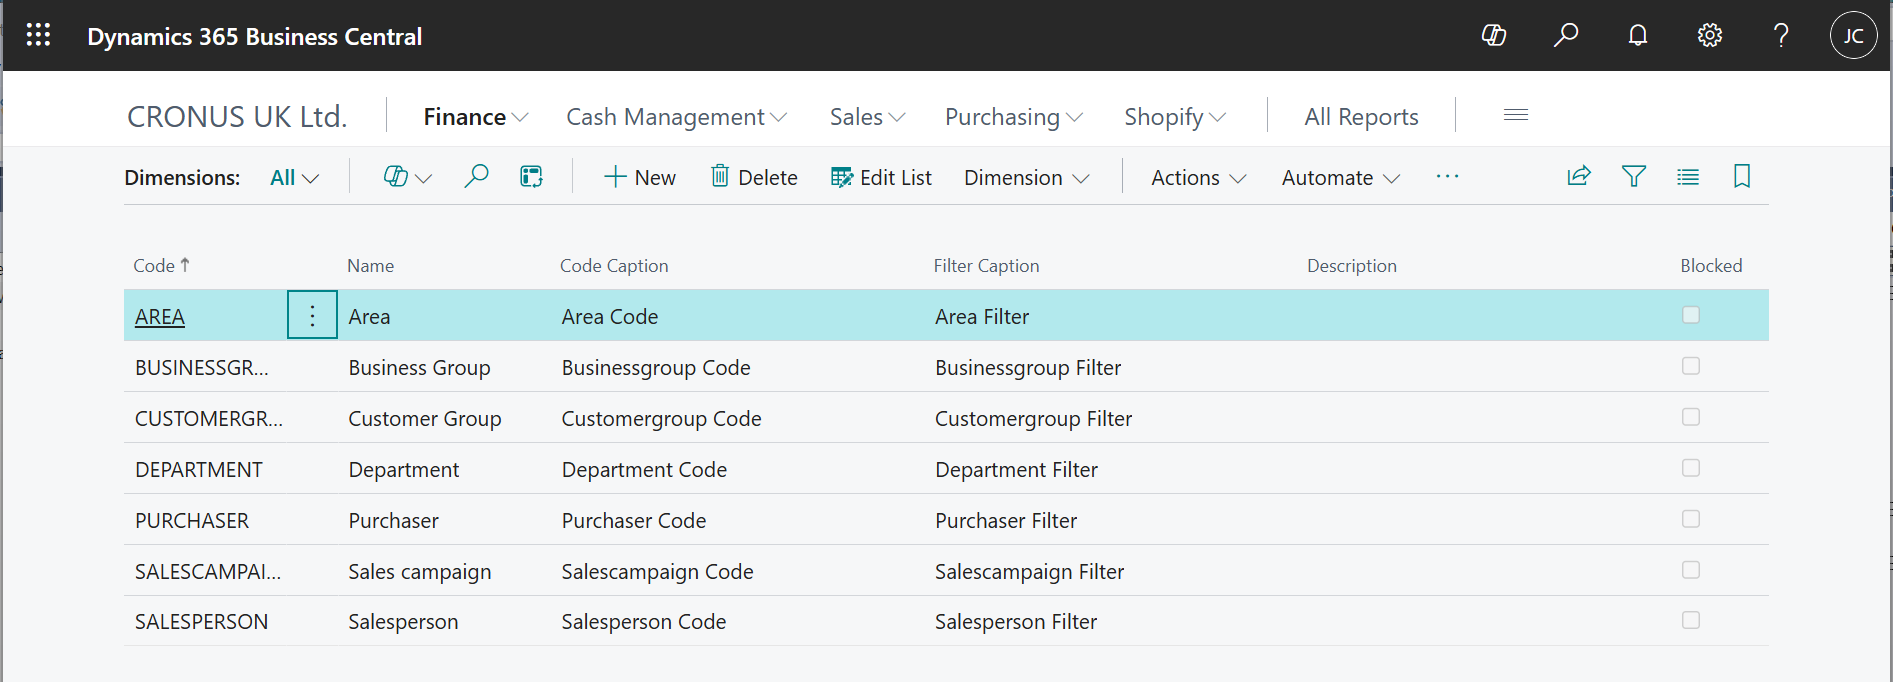This screenshot has height=682, width=1893.
Task: Open the Purchasing navigation menu
Action: click(1013, 117)
